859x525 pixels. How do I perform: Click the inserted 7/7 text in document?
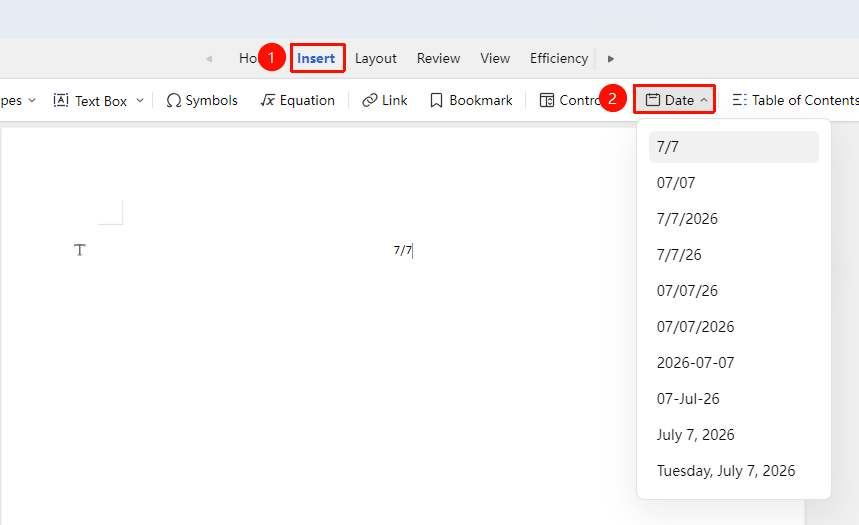tap(403, 250)
